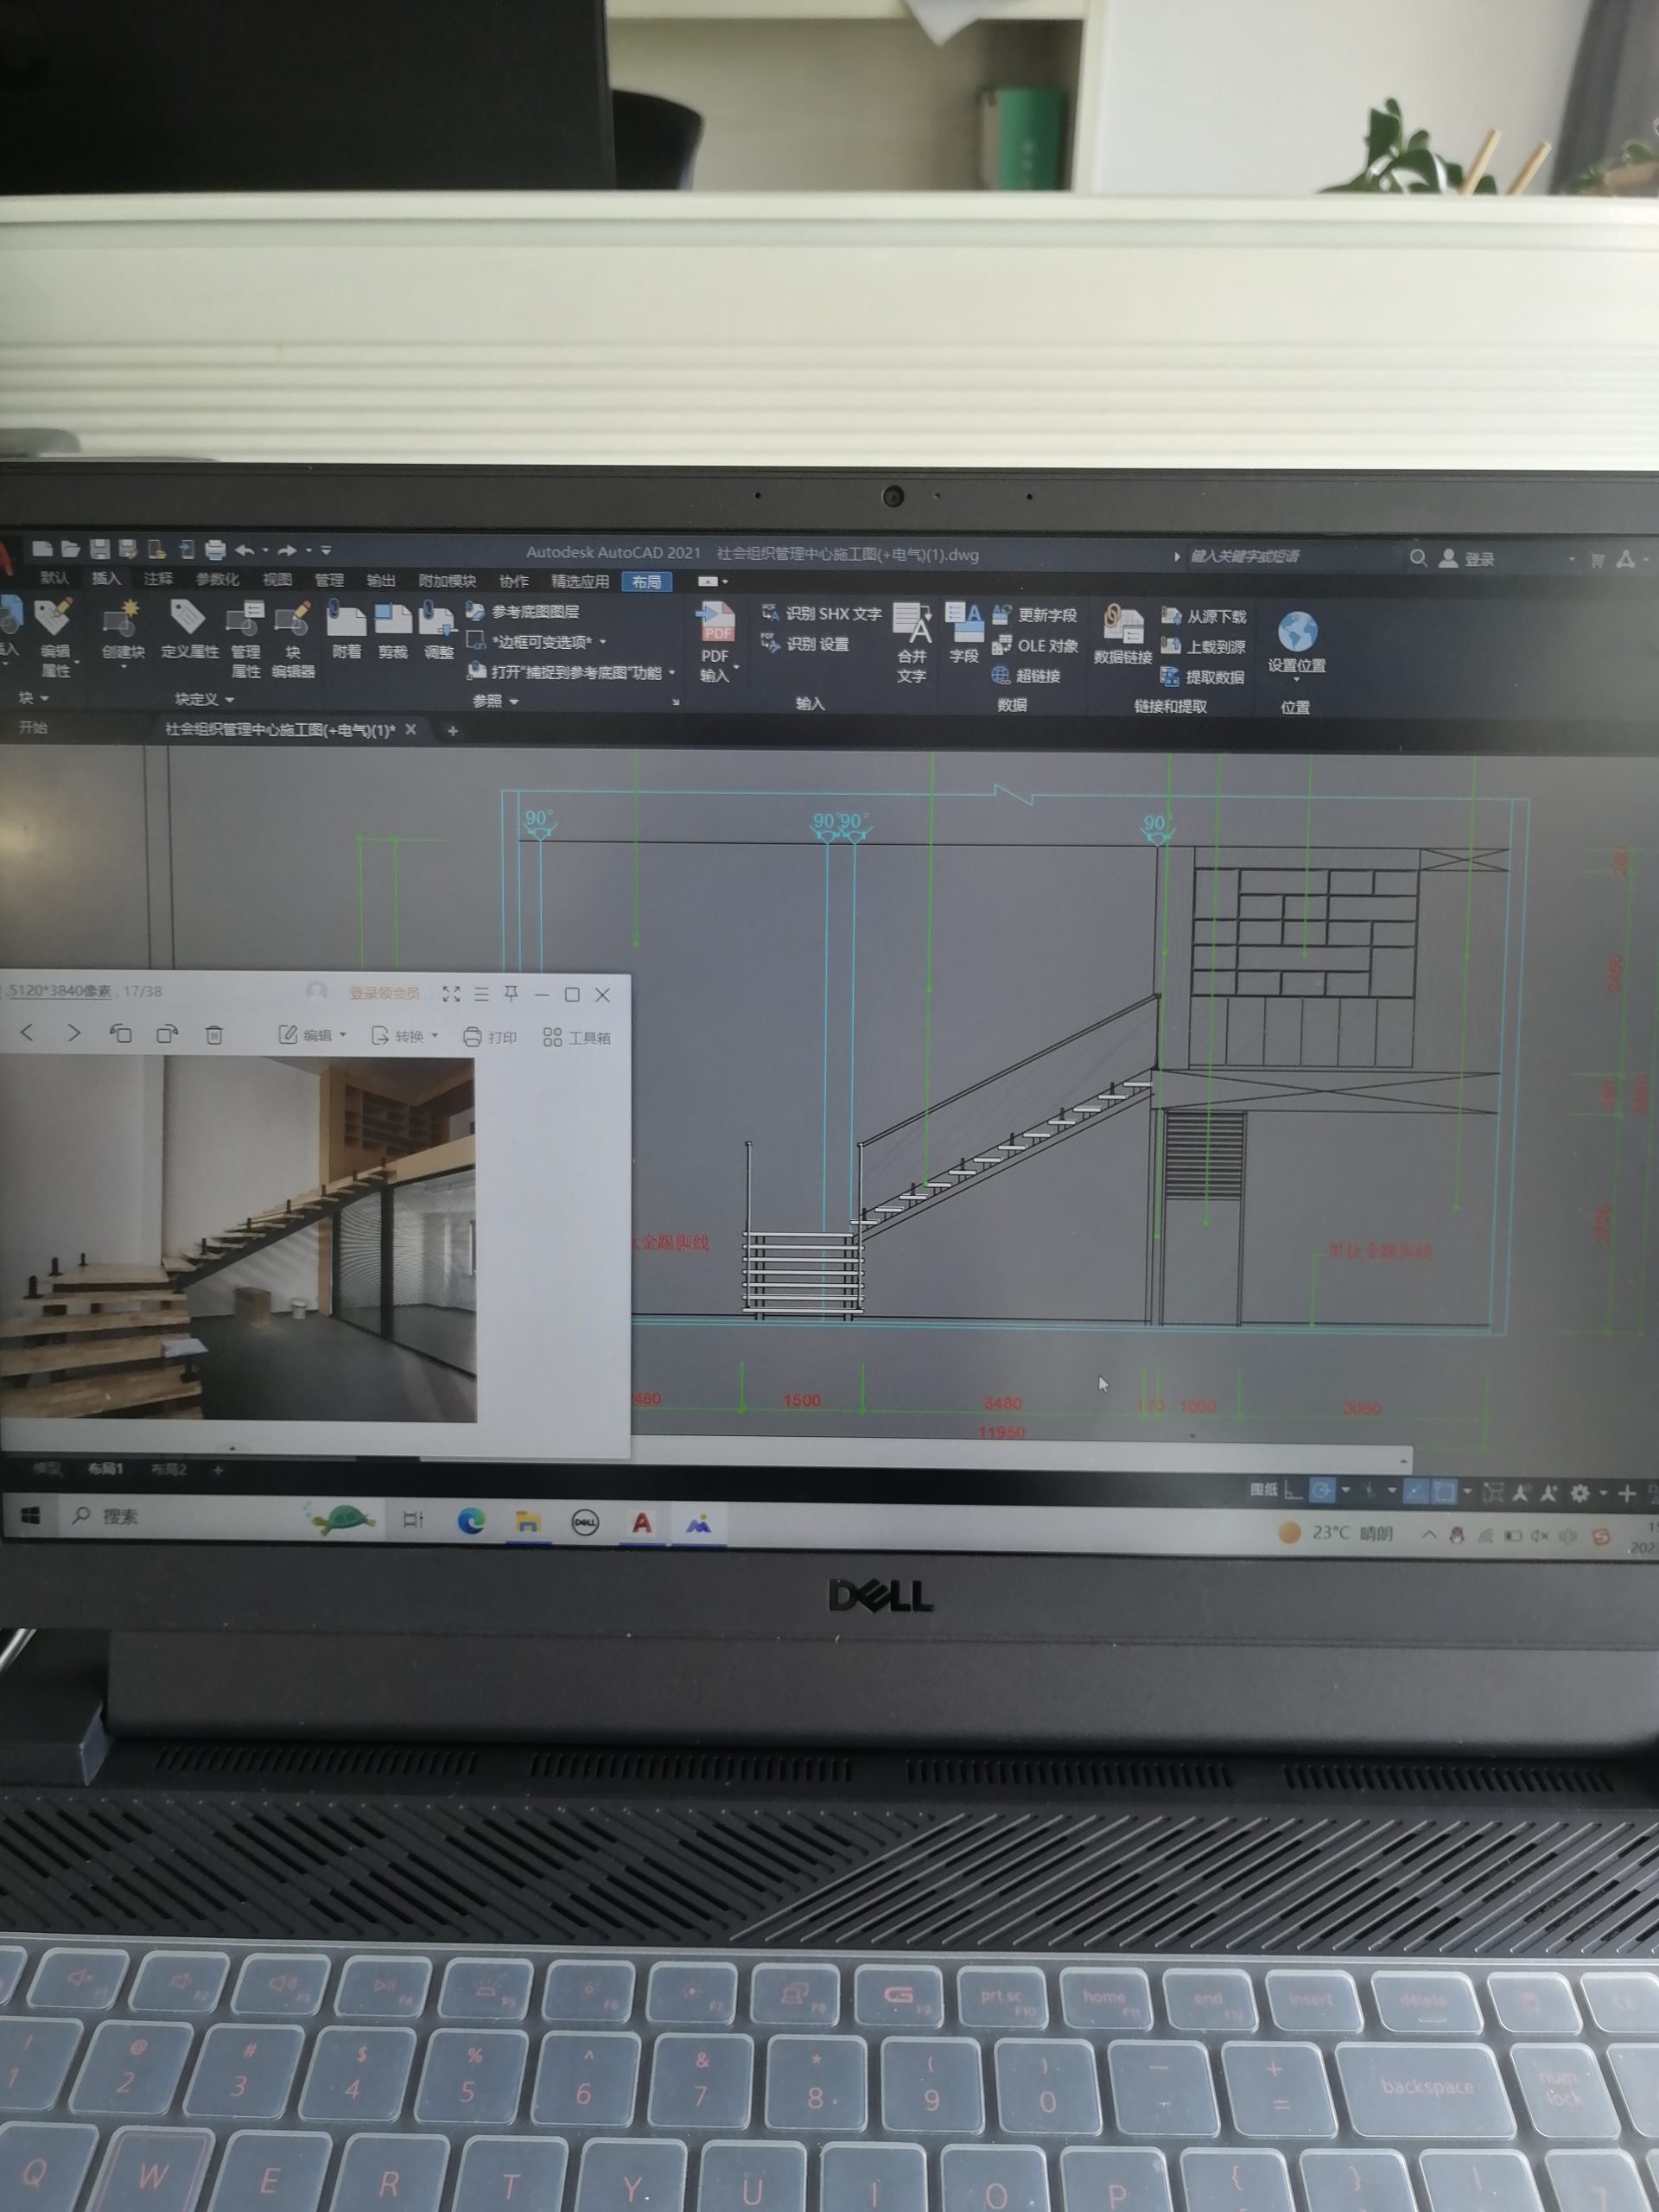Delete image with trash icon

(214, 1035)
